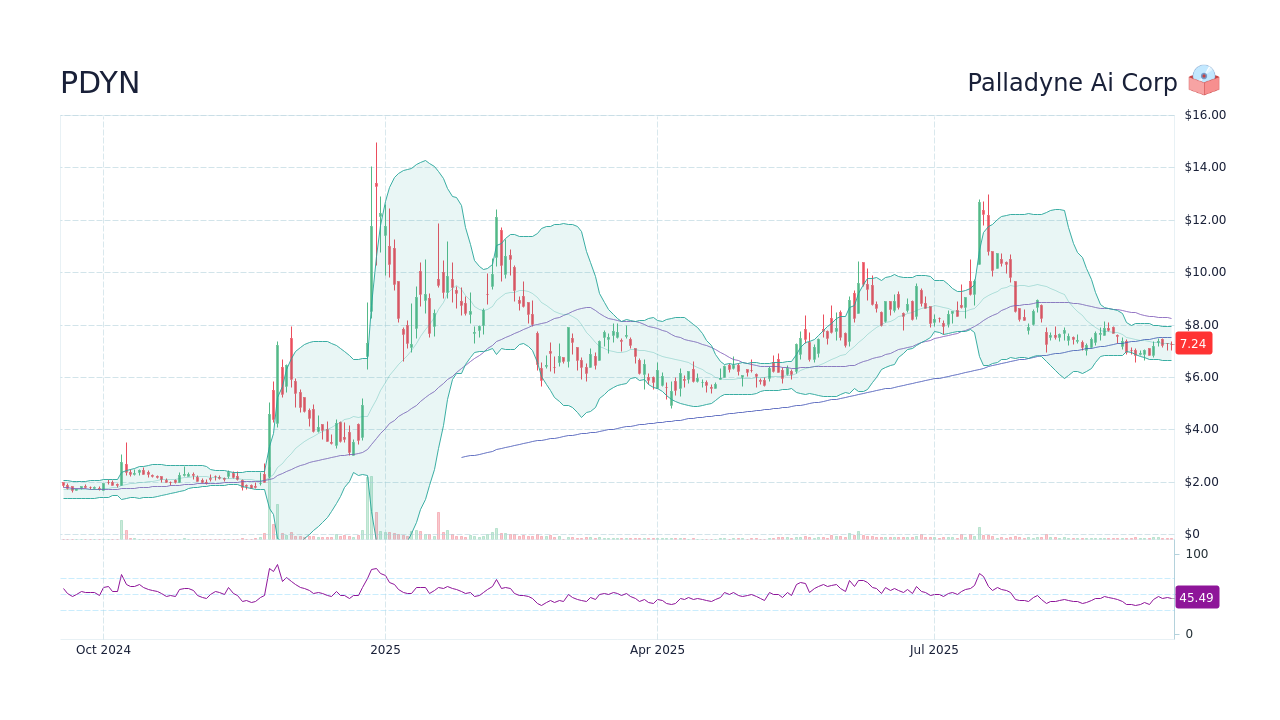
Task: Expand the Jul 2025 axis label
Action: click(935, 649)
